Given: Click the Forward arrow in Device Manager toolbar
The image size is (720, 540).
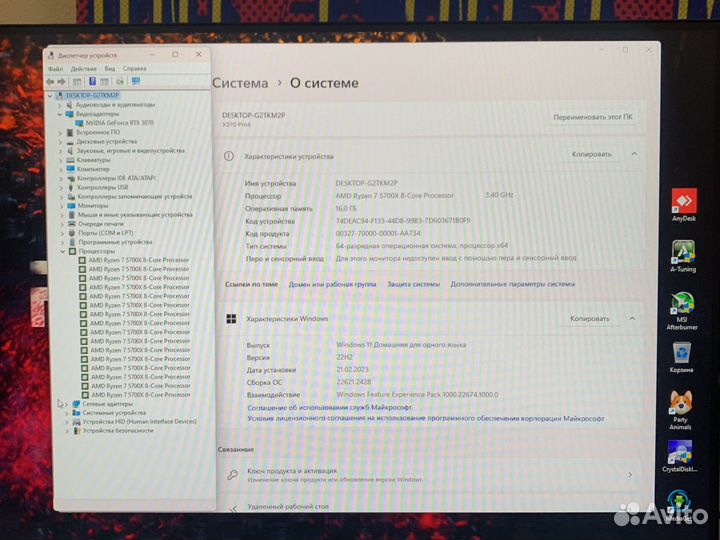Looking at the screenshot, I should point(61,82).
